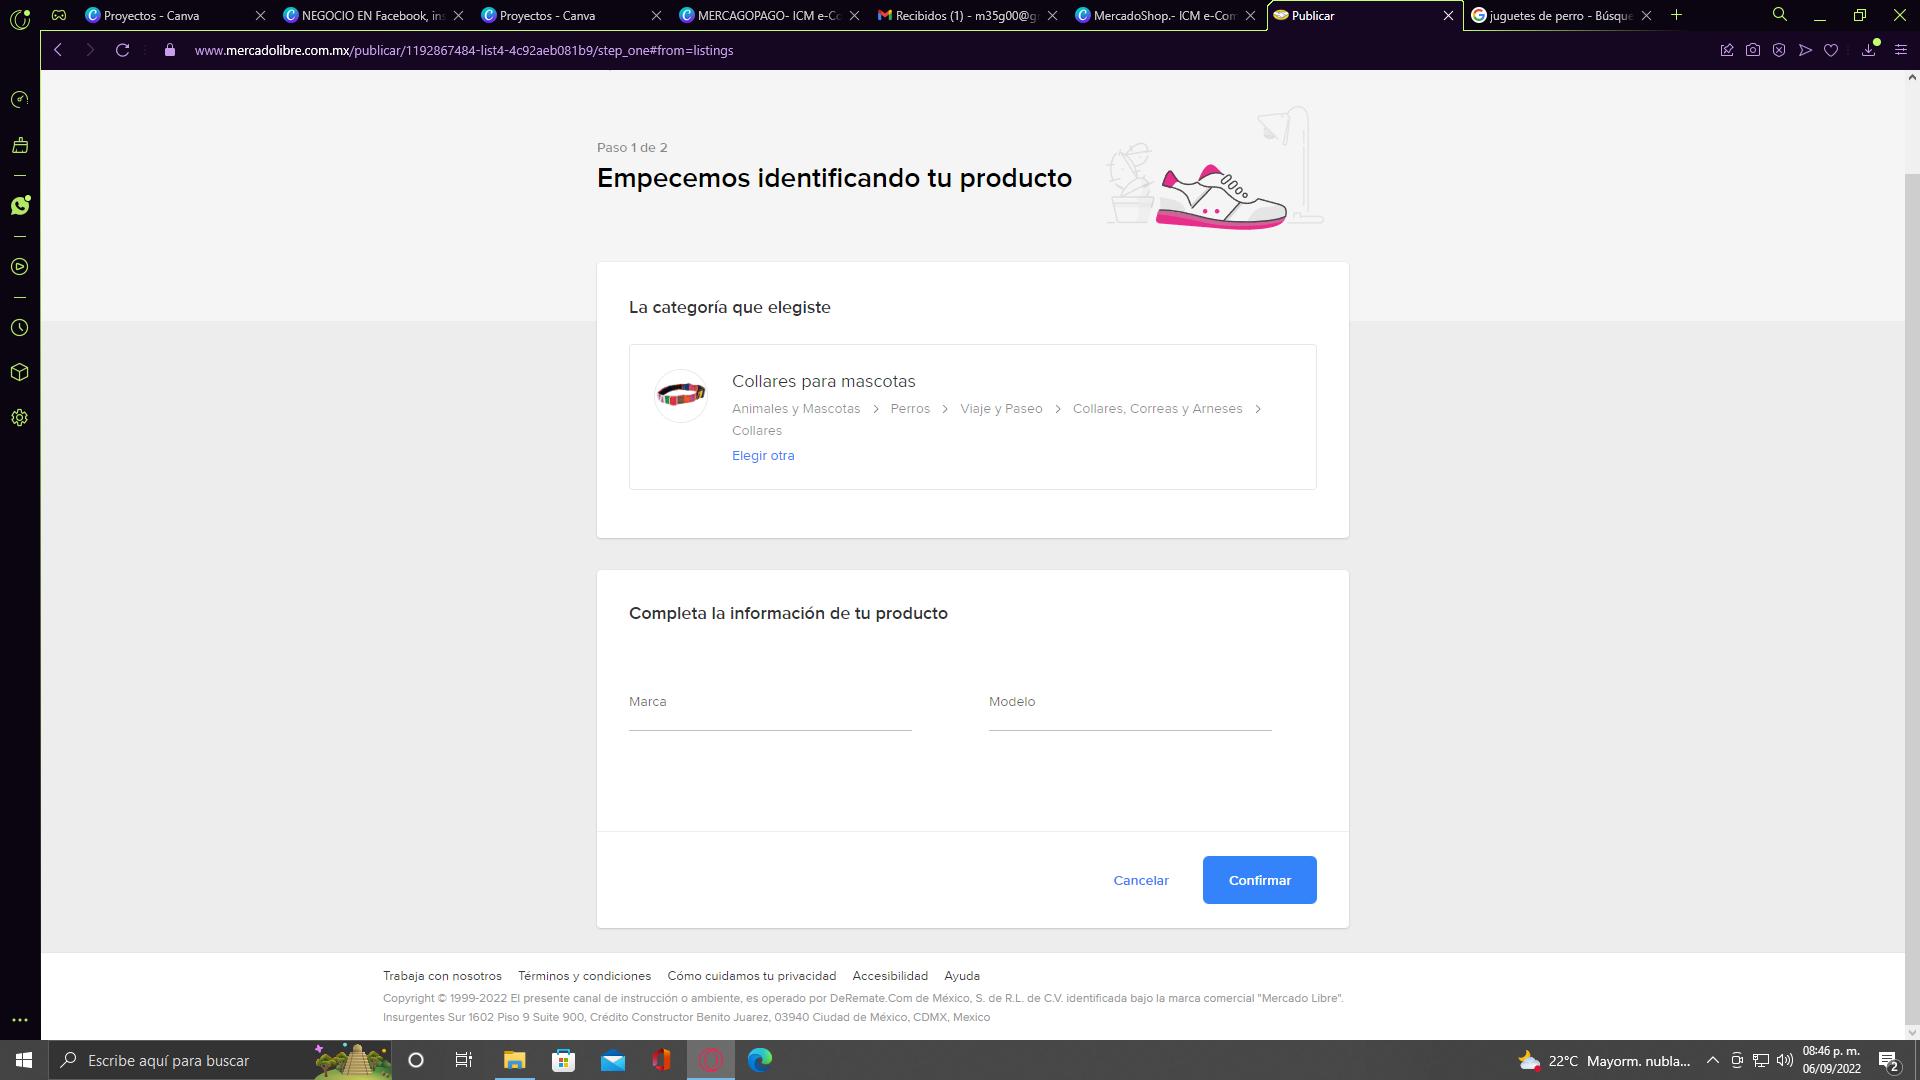Reload the page with the refresh icon
Viewport: 1920px width, 1080px height.
[x=122, y=50]
